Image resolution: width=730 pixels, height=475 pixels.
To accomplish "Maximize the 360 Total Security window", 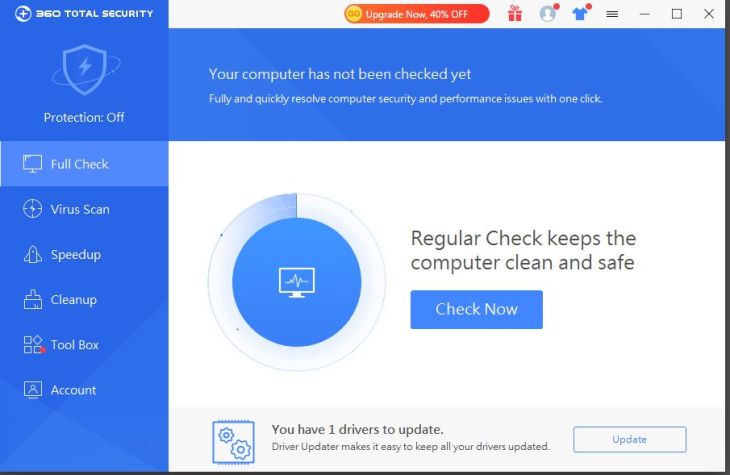I will tap(677, 14).
